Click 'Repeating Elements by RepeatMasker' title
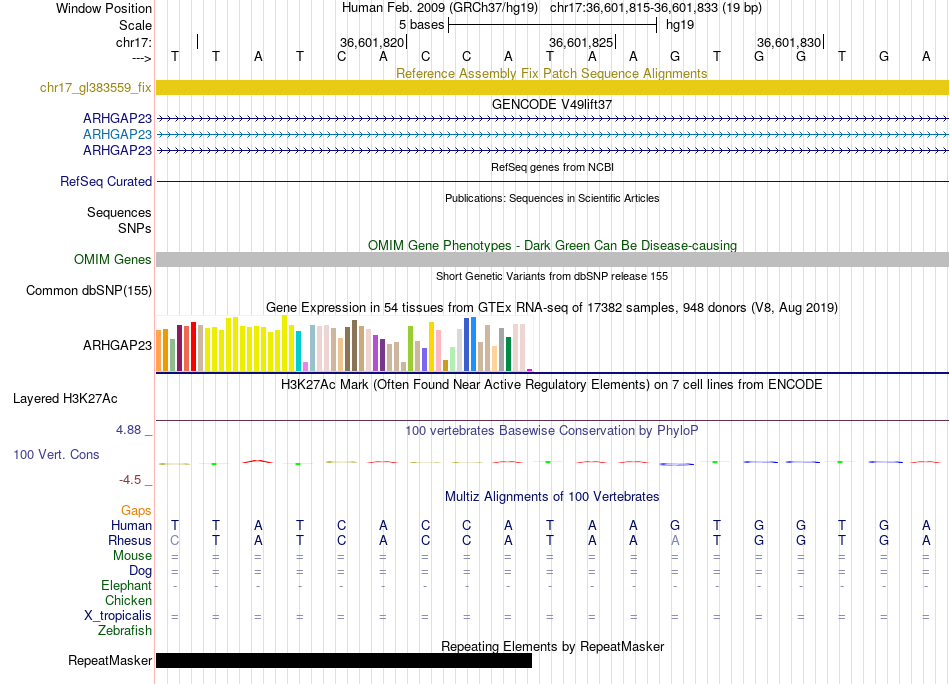Viewport: 950px width, 684px height. coord(552,646)
